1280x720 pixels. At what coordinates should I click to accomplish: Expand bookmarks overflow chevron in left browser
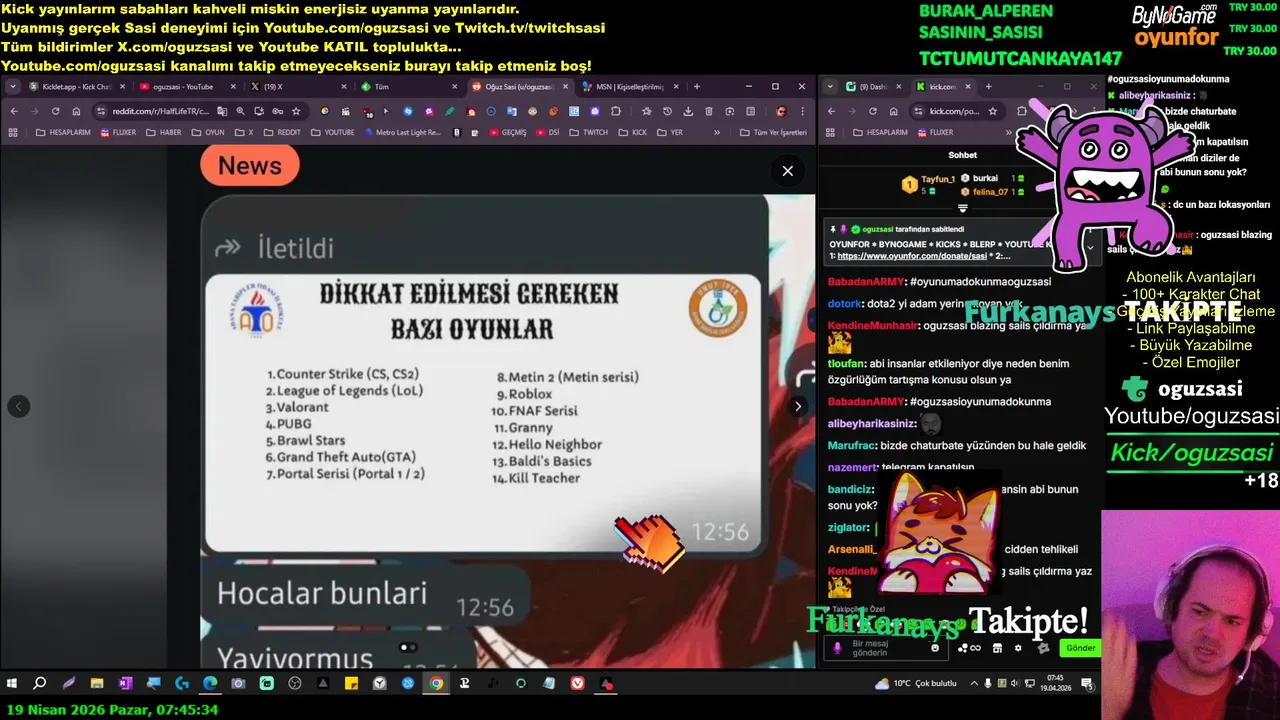716,132
